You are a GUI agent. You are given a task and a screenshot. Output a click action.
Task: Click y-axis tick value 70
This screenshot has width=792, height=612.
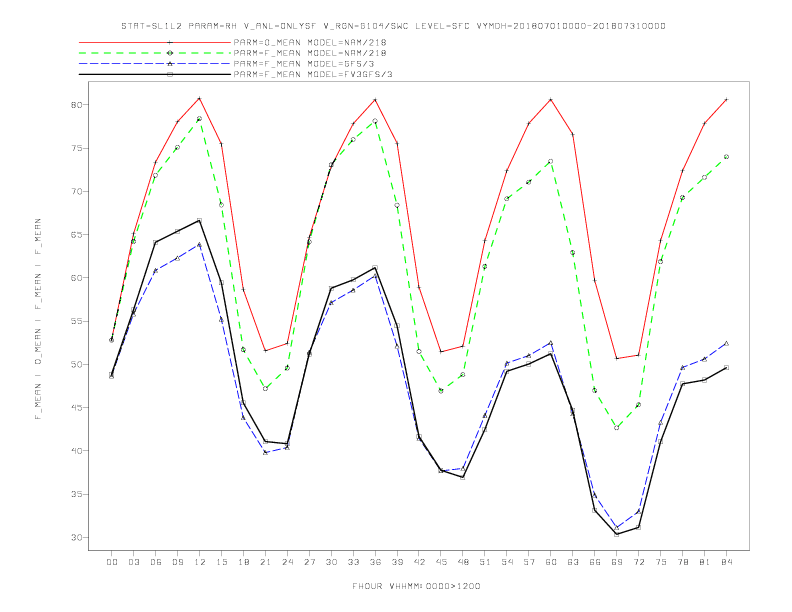[76, 191]
